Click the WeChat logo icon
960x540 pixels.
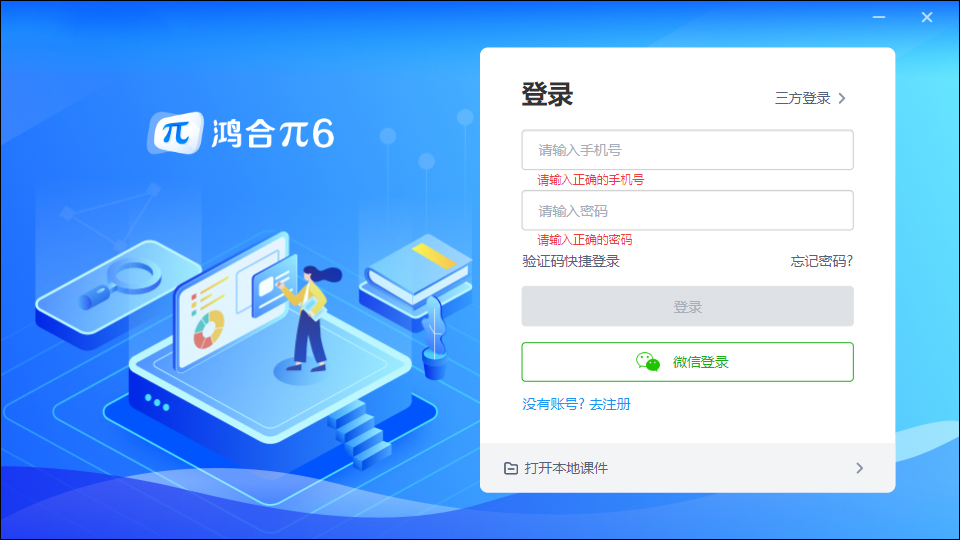pos(648,362)
